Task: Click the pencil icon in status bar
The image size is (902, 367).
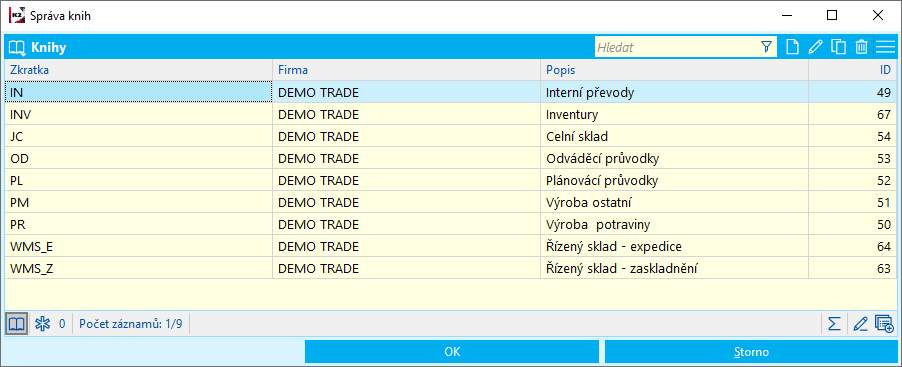Action: (x=860, y=324)
